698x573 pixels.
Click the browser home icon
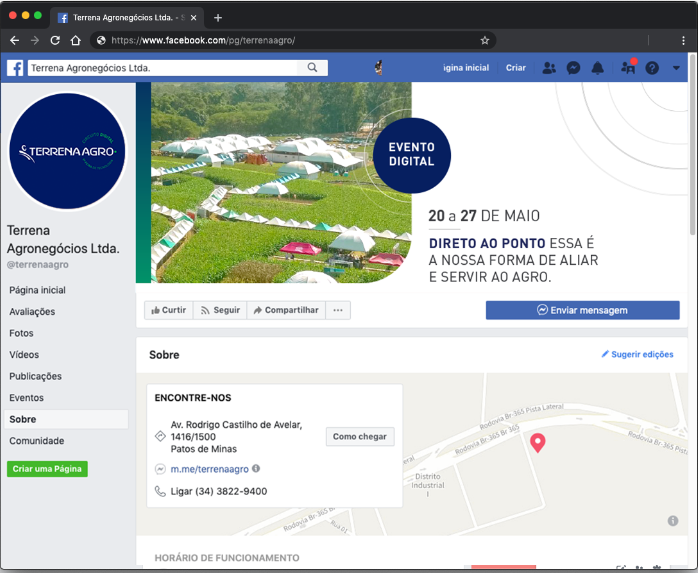[76, 41]
